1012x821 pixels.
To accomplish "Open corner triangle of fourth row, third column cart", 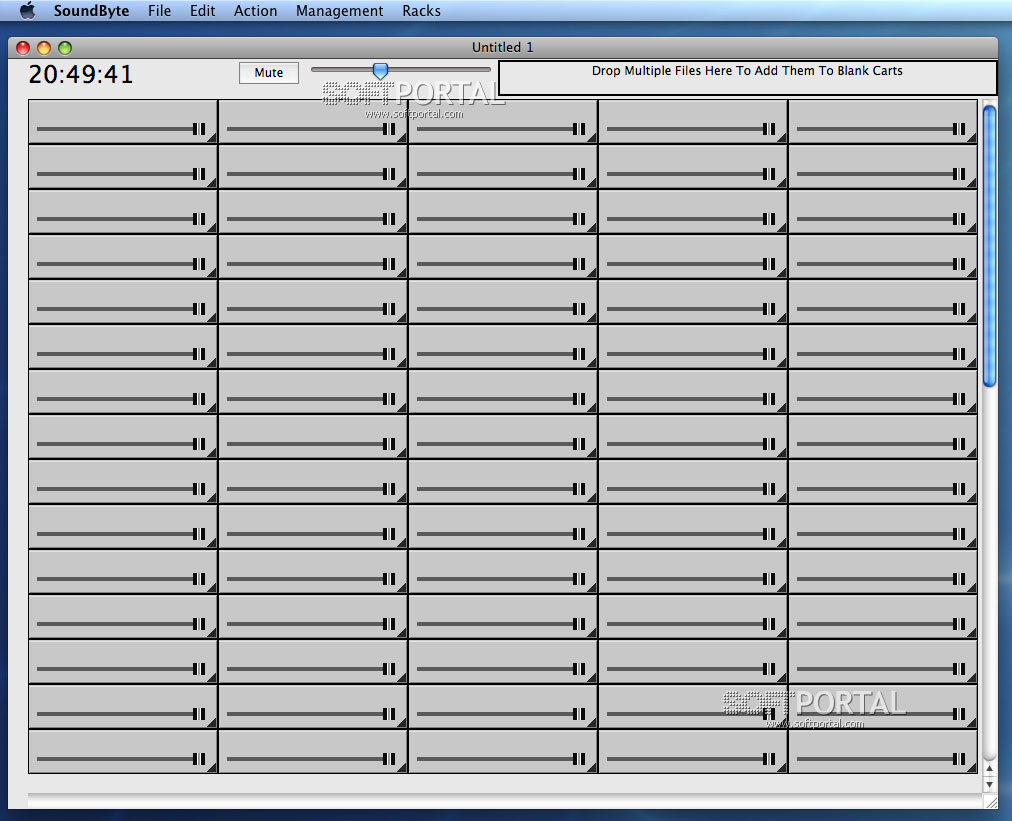I will pos(592,273).
